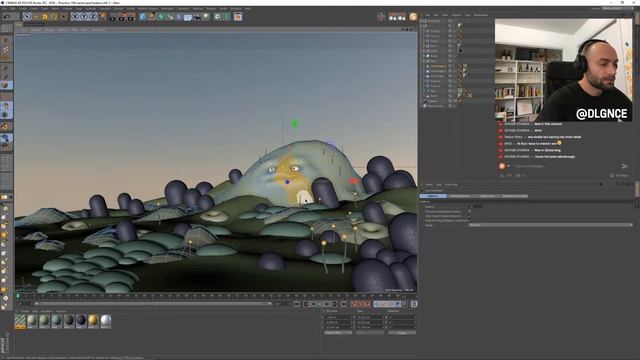Toggle the Y-axis lock
The image size is (640, 360).
(x=84, y=16)
